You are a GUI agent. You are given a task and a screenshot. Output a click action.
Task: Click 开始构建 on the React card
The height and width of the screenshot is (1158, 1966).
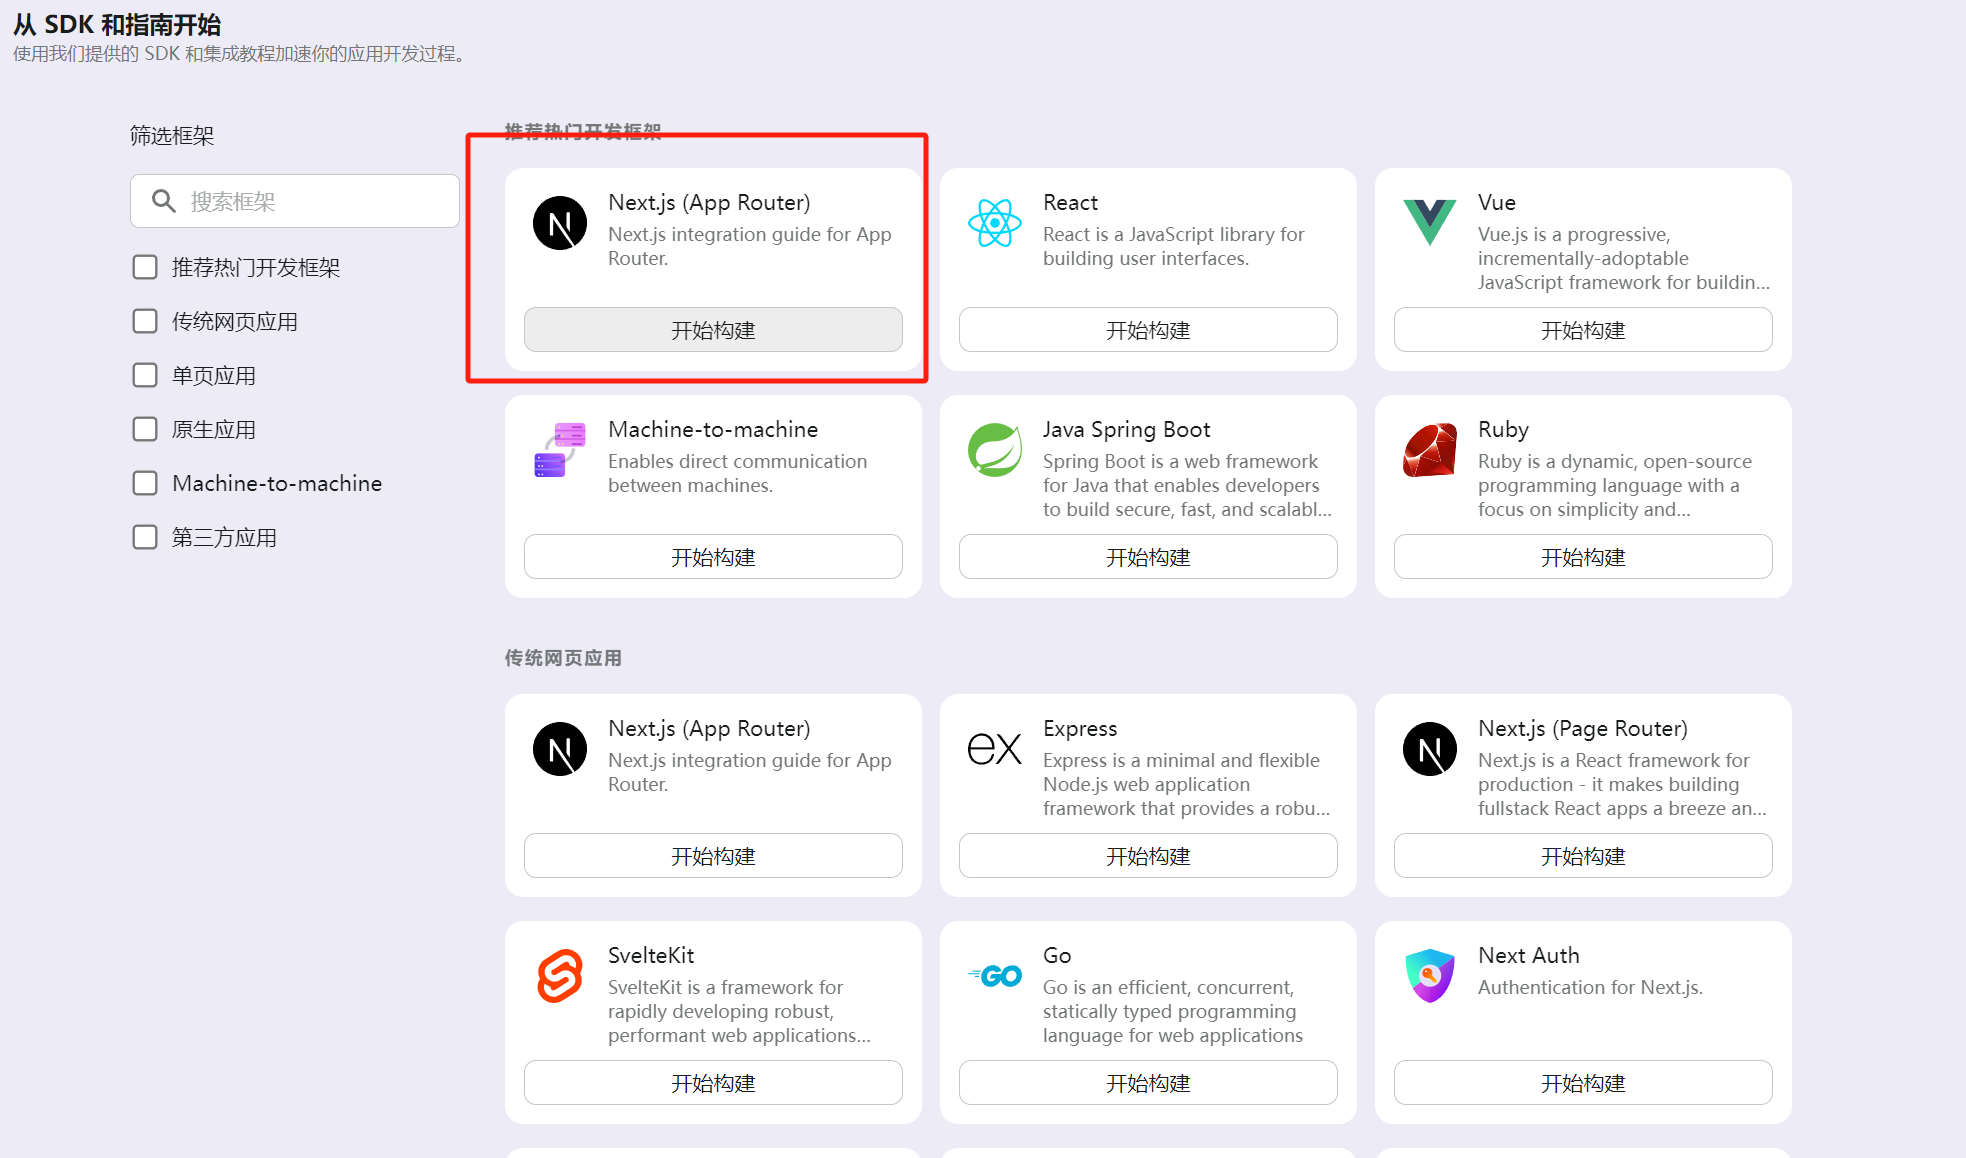point(1148,330)
